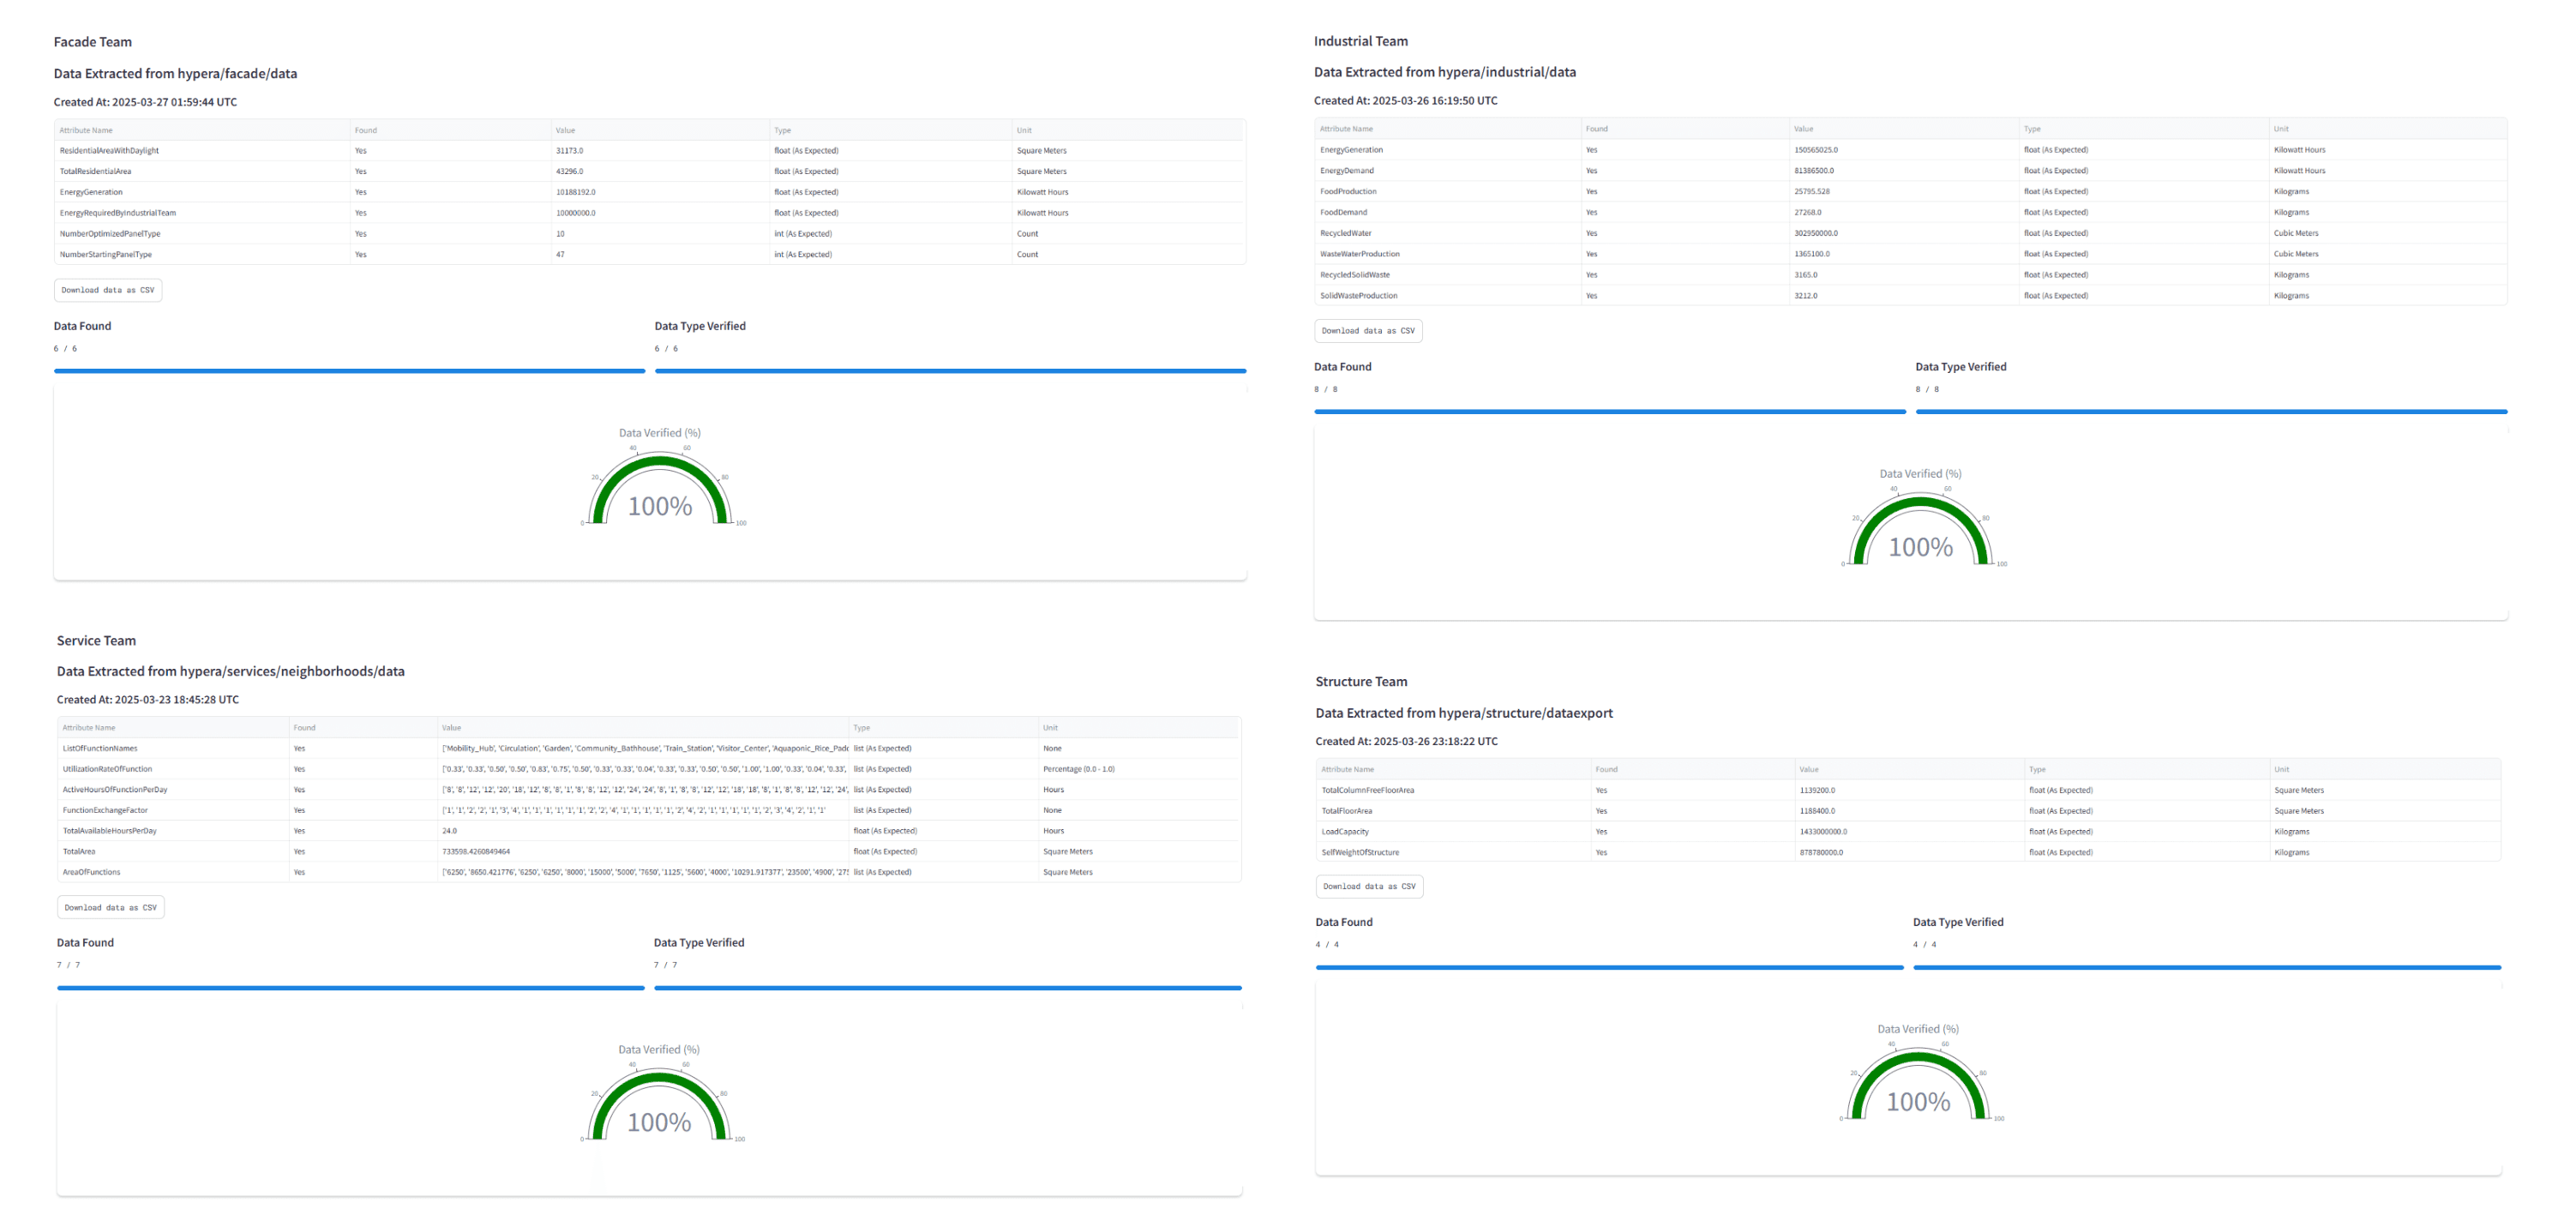
Task: Click Structure Team Data Type Verified progress bar
Action: 2206,967
